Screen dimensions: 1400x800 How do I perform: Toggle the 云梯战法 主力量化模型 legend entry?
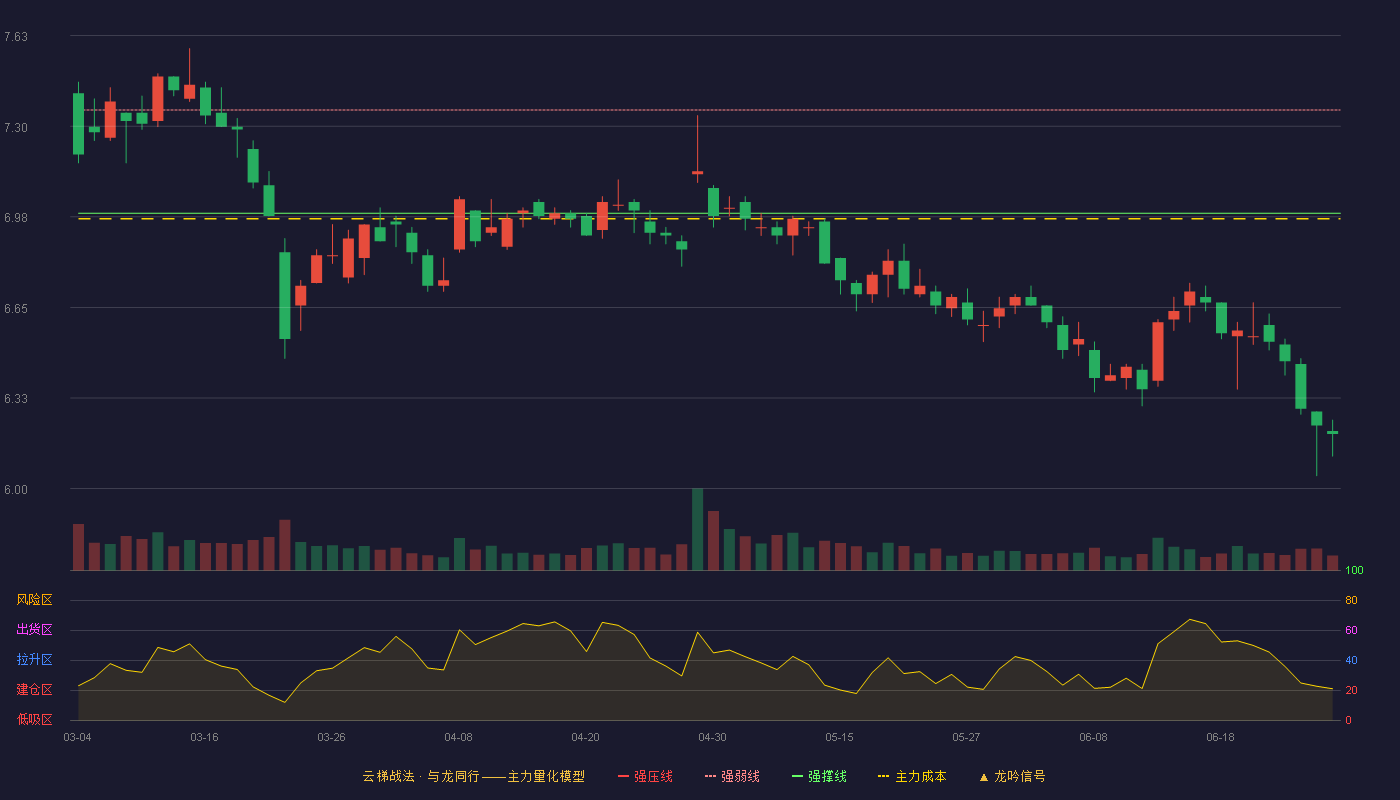[x=474, y=776]
